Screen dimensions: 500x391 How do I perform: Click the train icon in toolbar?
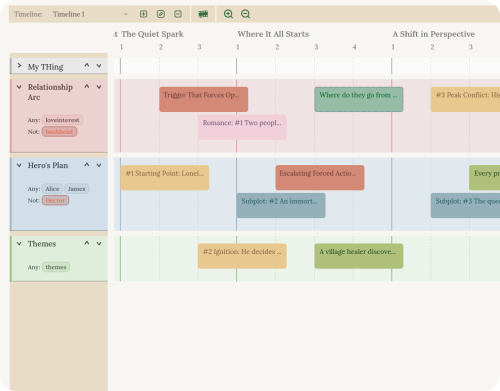[x=203, y=14]
